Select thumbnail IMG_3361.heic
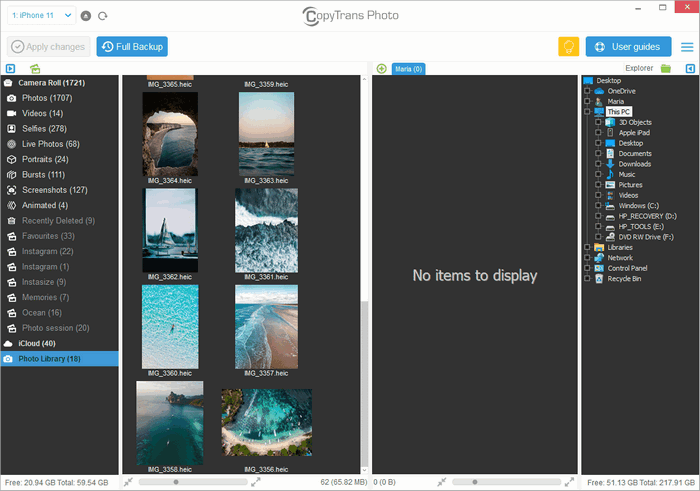 point(267,230)
